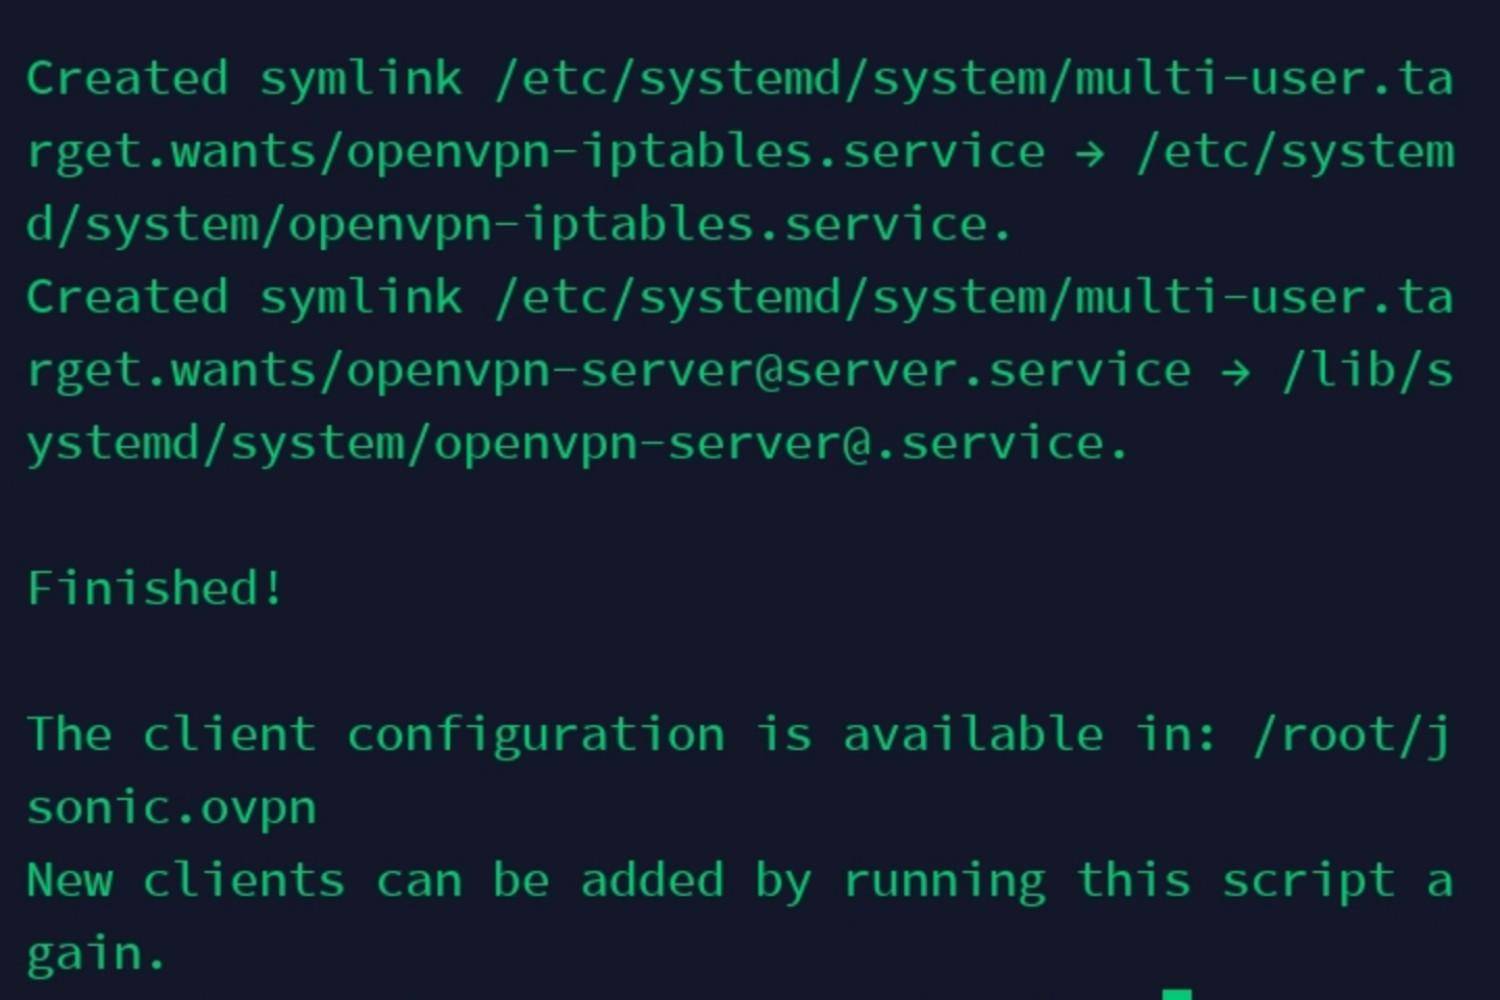
Task: Click the word "clients" in the last message
Action: pos(244,881)
